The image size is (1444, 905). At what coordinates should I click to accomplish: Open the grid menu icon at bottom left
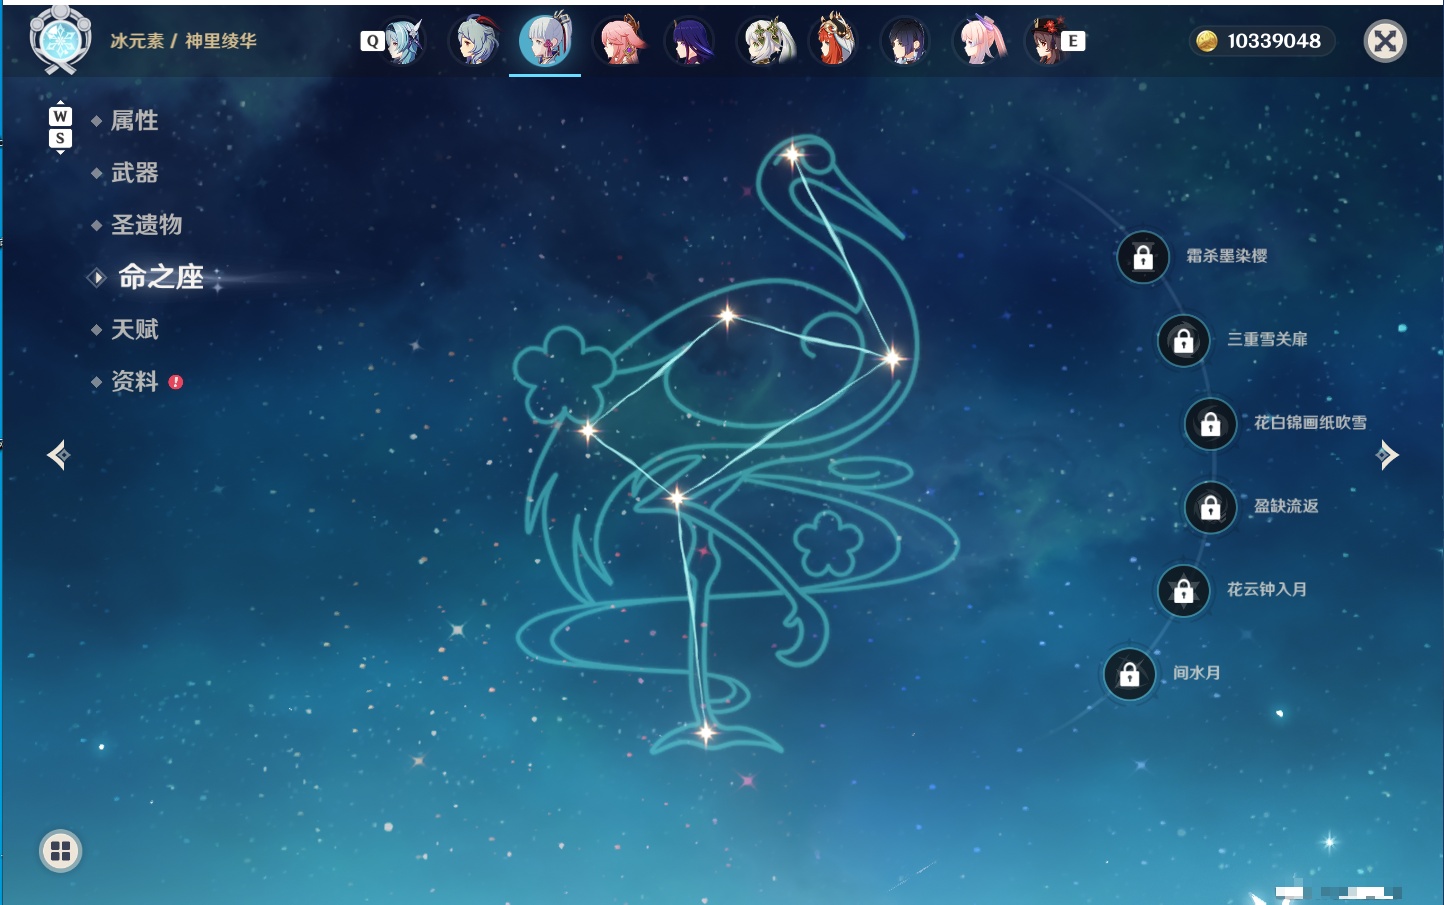[60, 851]
